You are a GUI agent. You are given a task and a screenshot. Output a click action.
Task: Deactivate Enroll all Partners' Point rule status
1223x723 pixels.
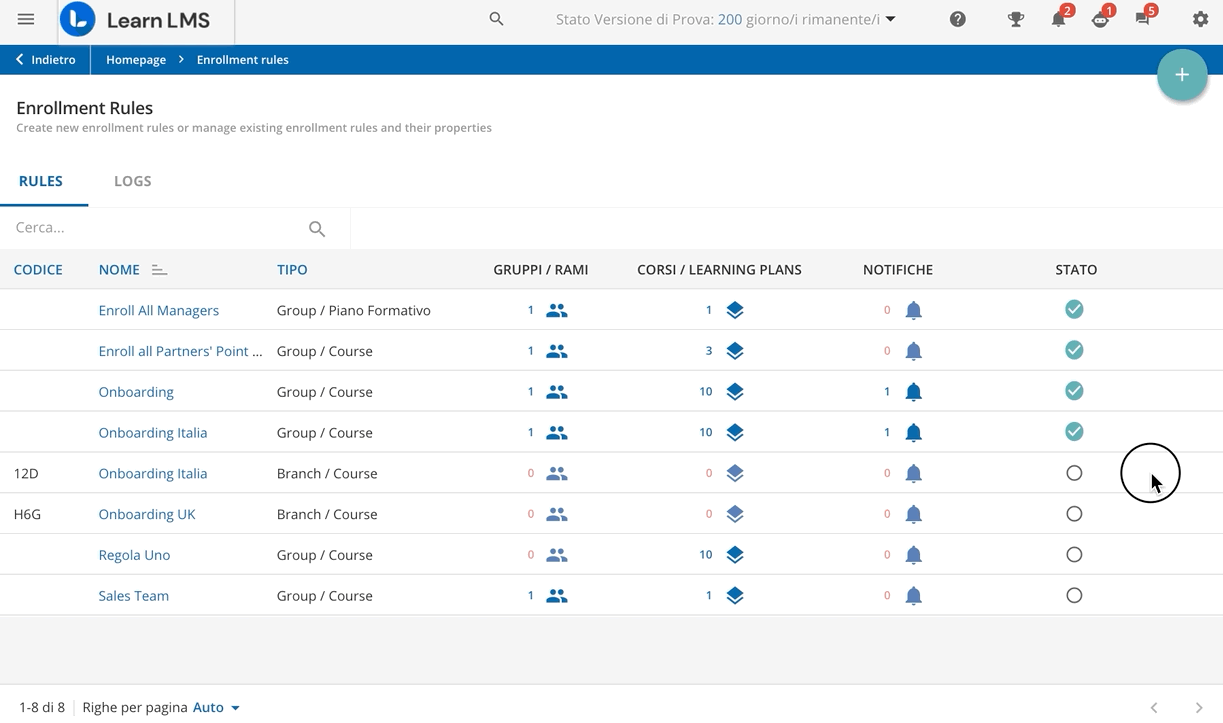1074,350
